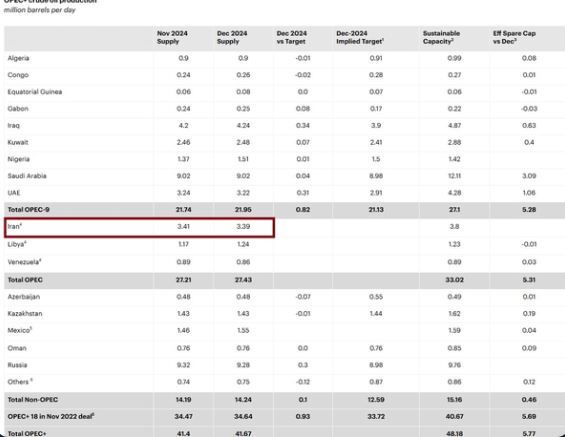Click UAE's implied target value 2.91
Viewport: 565px width, 437px height.
click(376, 193)
